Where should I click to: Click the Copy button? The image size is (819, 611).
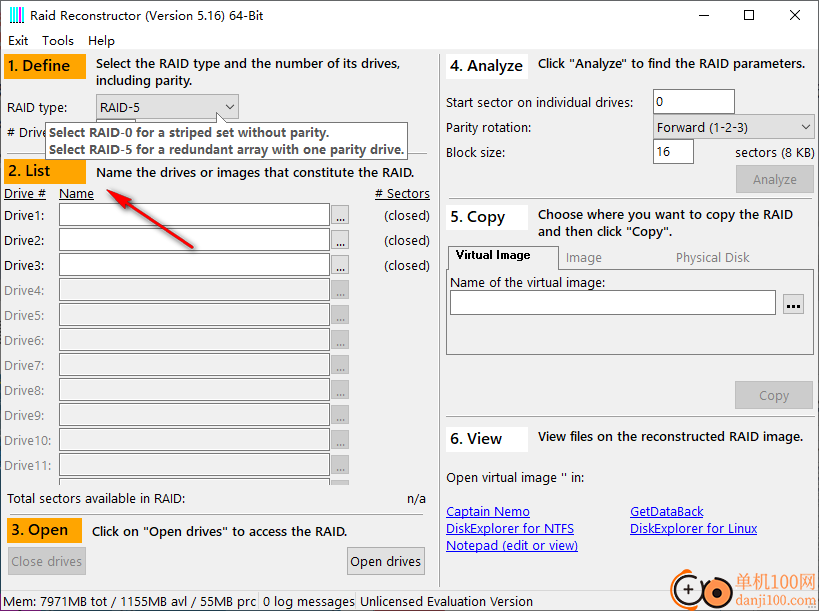click(774, 395)
